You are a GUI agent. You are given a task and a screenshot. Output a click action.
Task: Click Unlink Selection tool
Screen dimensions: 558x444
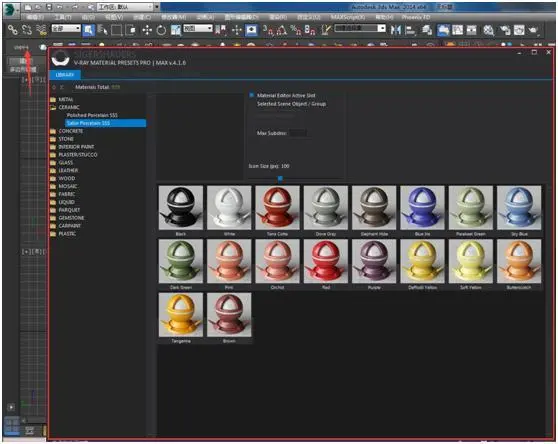27,30
